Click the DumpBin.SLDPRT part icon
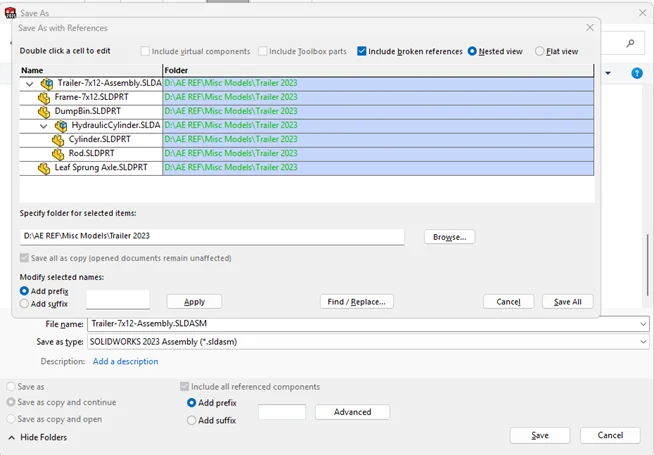654x455 pixels. [44, 112]
